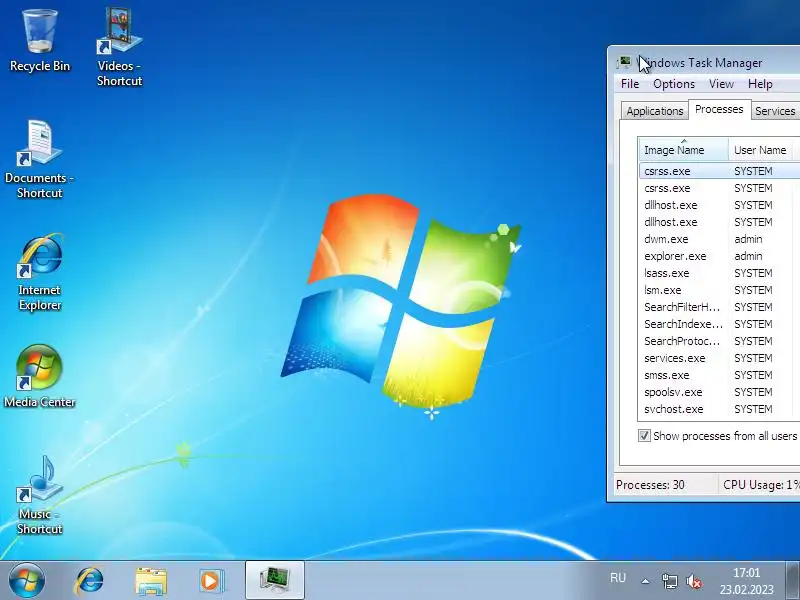The height and width of the screenshot is (600, 800).
Task: Select the lsm.exe process
Action: tap(719, 290)
